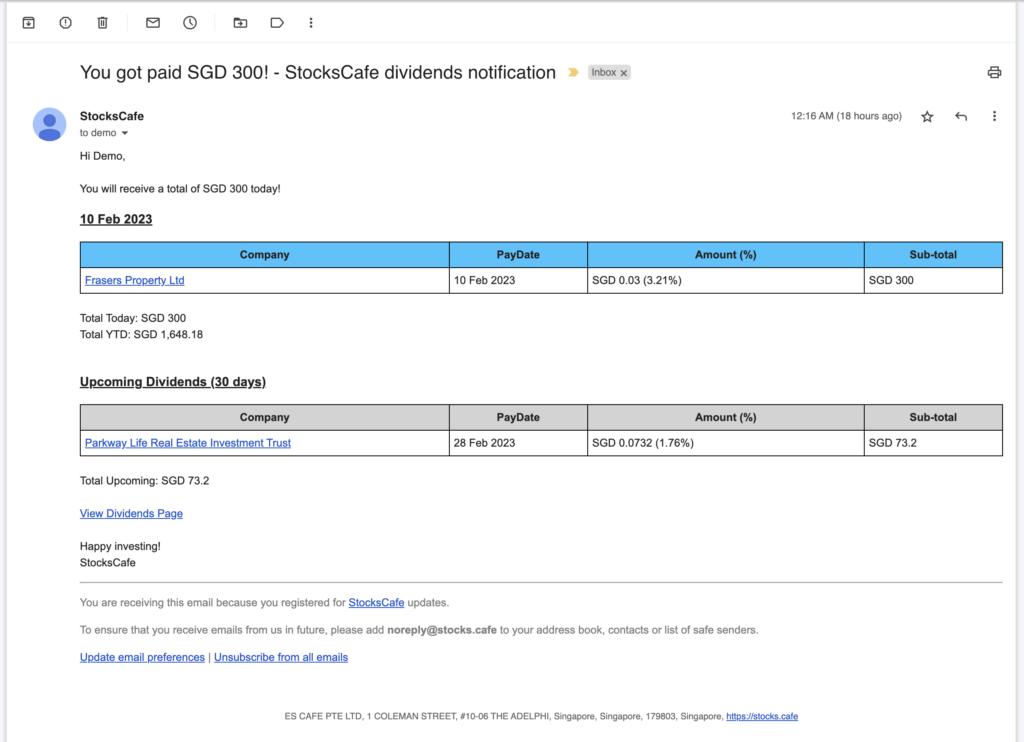Image resolution: width=1024 pixels, height=742 pixels.
Task: Open https://stocks.cafe link
Action: [762, 717]
